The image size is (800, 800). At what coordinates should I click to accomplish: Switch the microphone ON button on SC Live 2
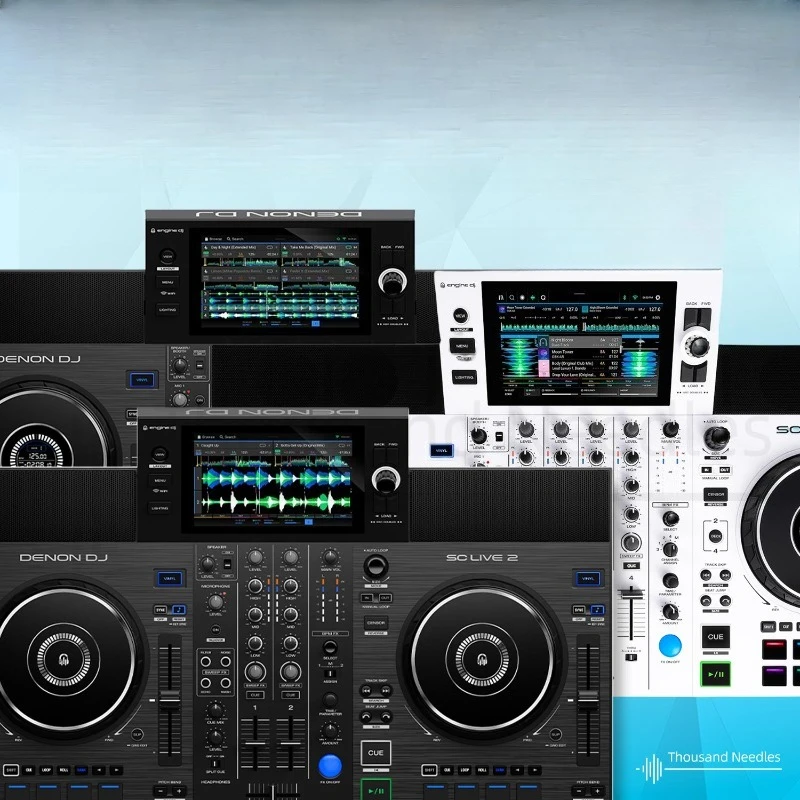pyautogui.click(x=216, y=630)
